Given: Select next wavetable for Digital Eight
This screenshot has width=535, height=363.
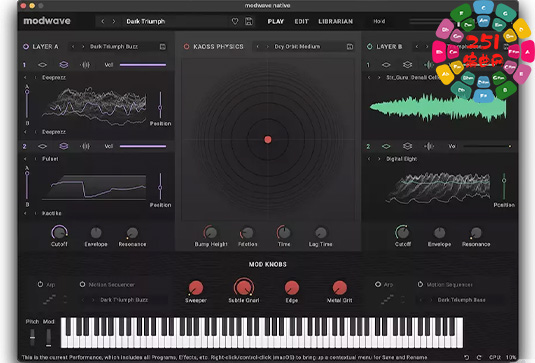Looking at the screenshot, I should [x=379, y=159].
